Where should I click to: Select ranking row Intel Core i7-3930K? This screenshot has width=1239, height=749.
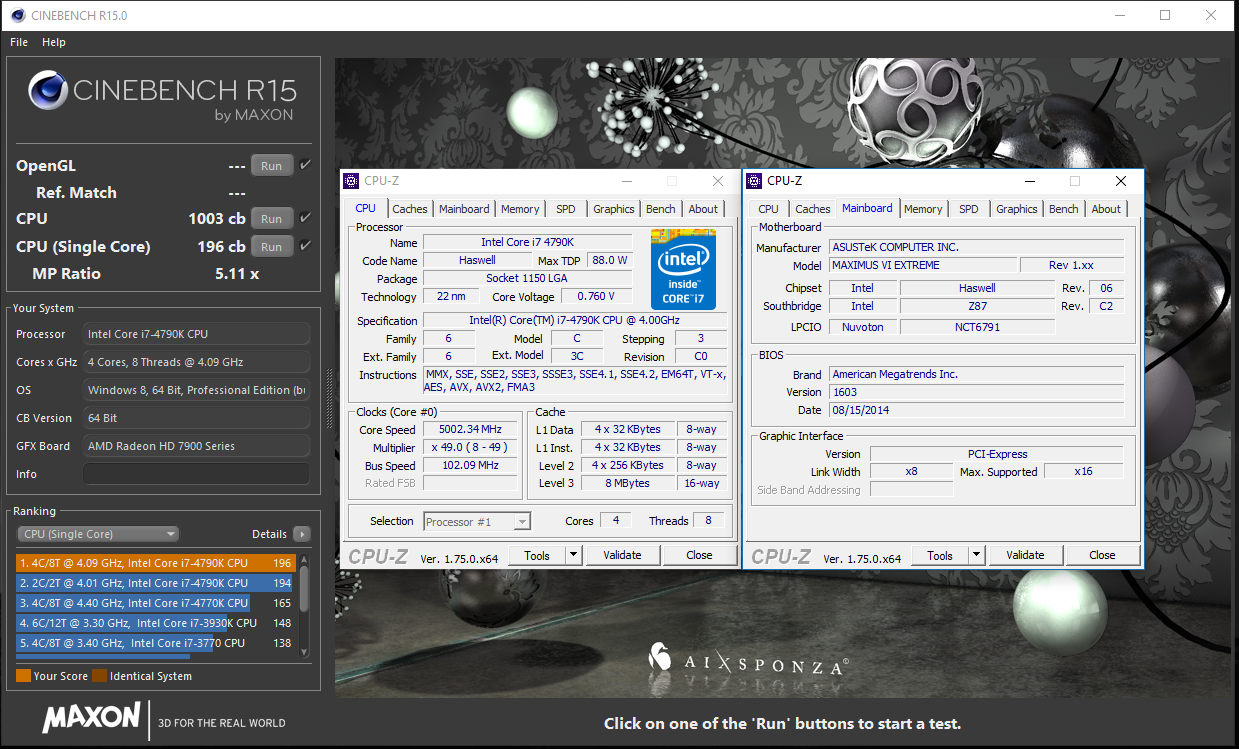tap(155, 623)
